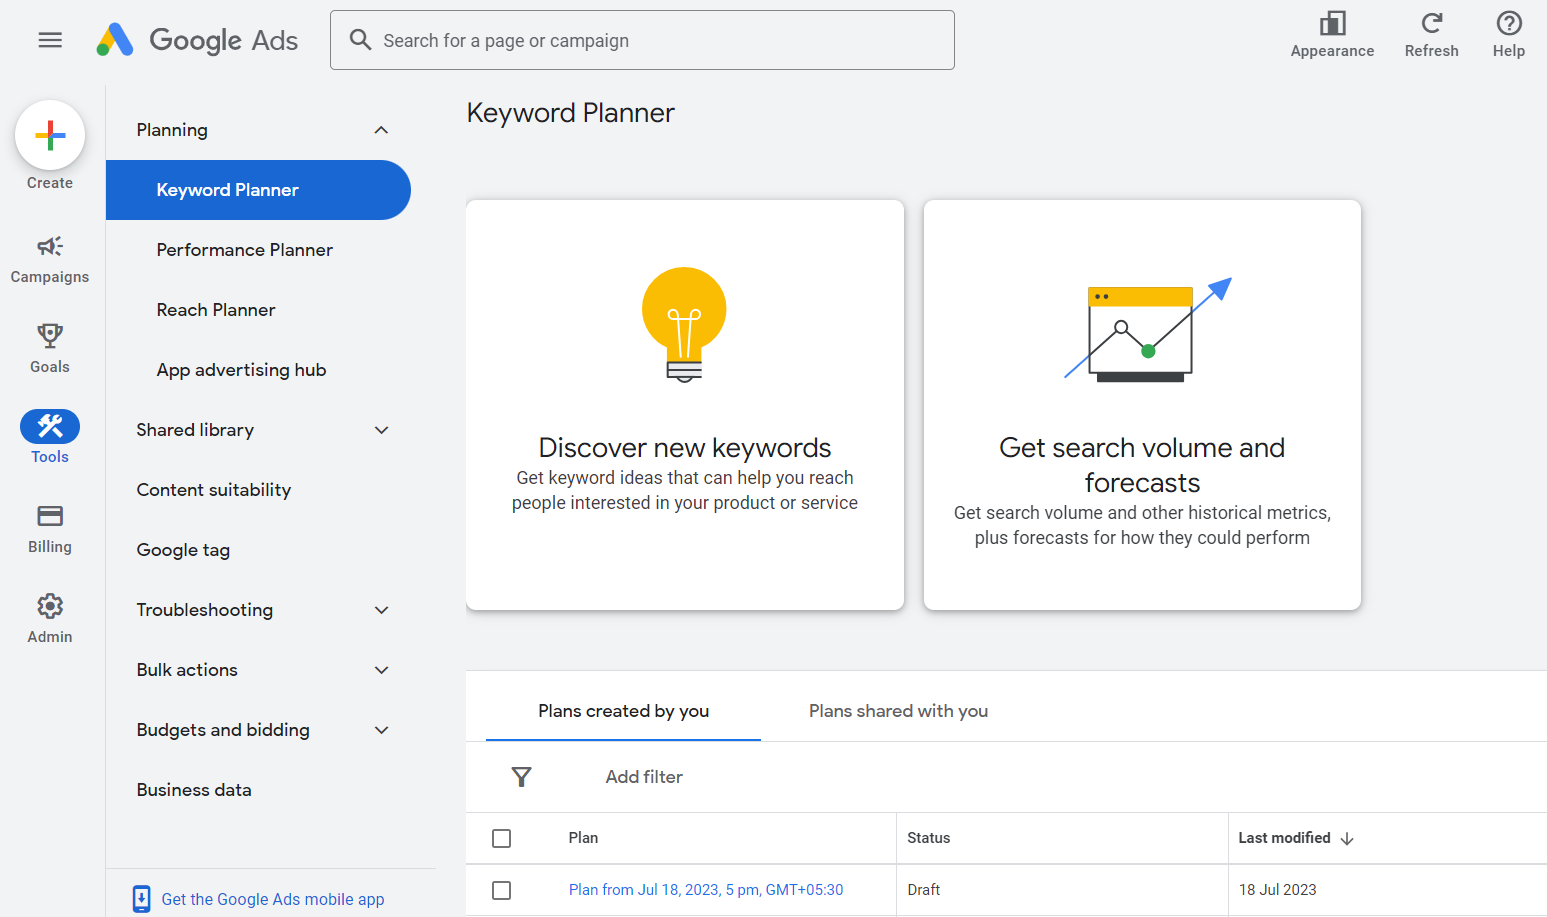The width and height of the screenshot is (1547, 917).
Task: Open Content suitability
Action: [214, 490]
